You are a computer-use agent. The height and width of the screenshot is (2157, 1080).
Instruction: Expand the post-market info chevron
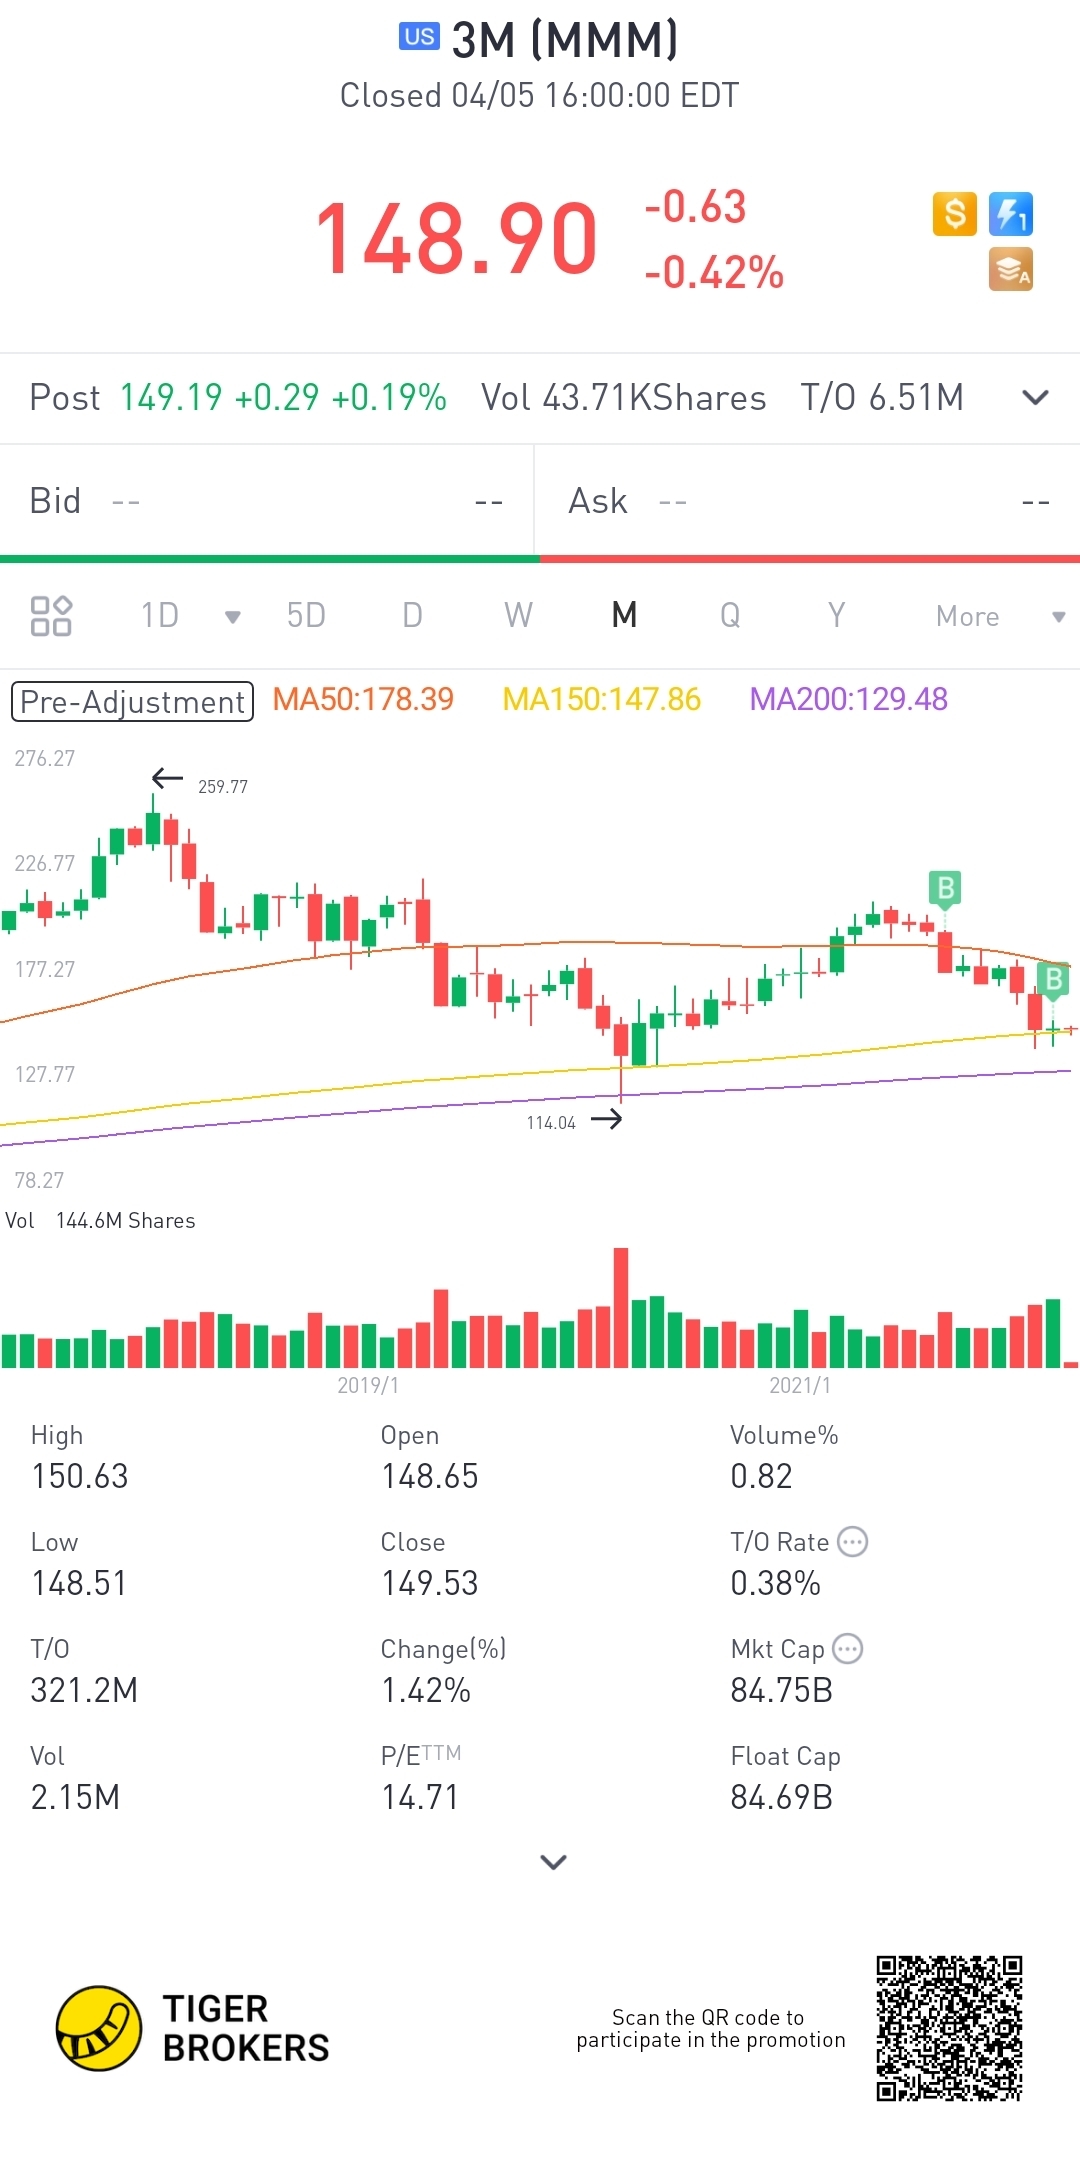click(1035, 397)
